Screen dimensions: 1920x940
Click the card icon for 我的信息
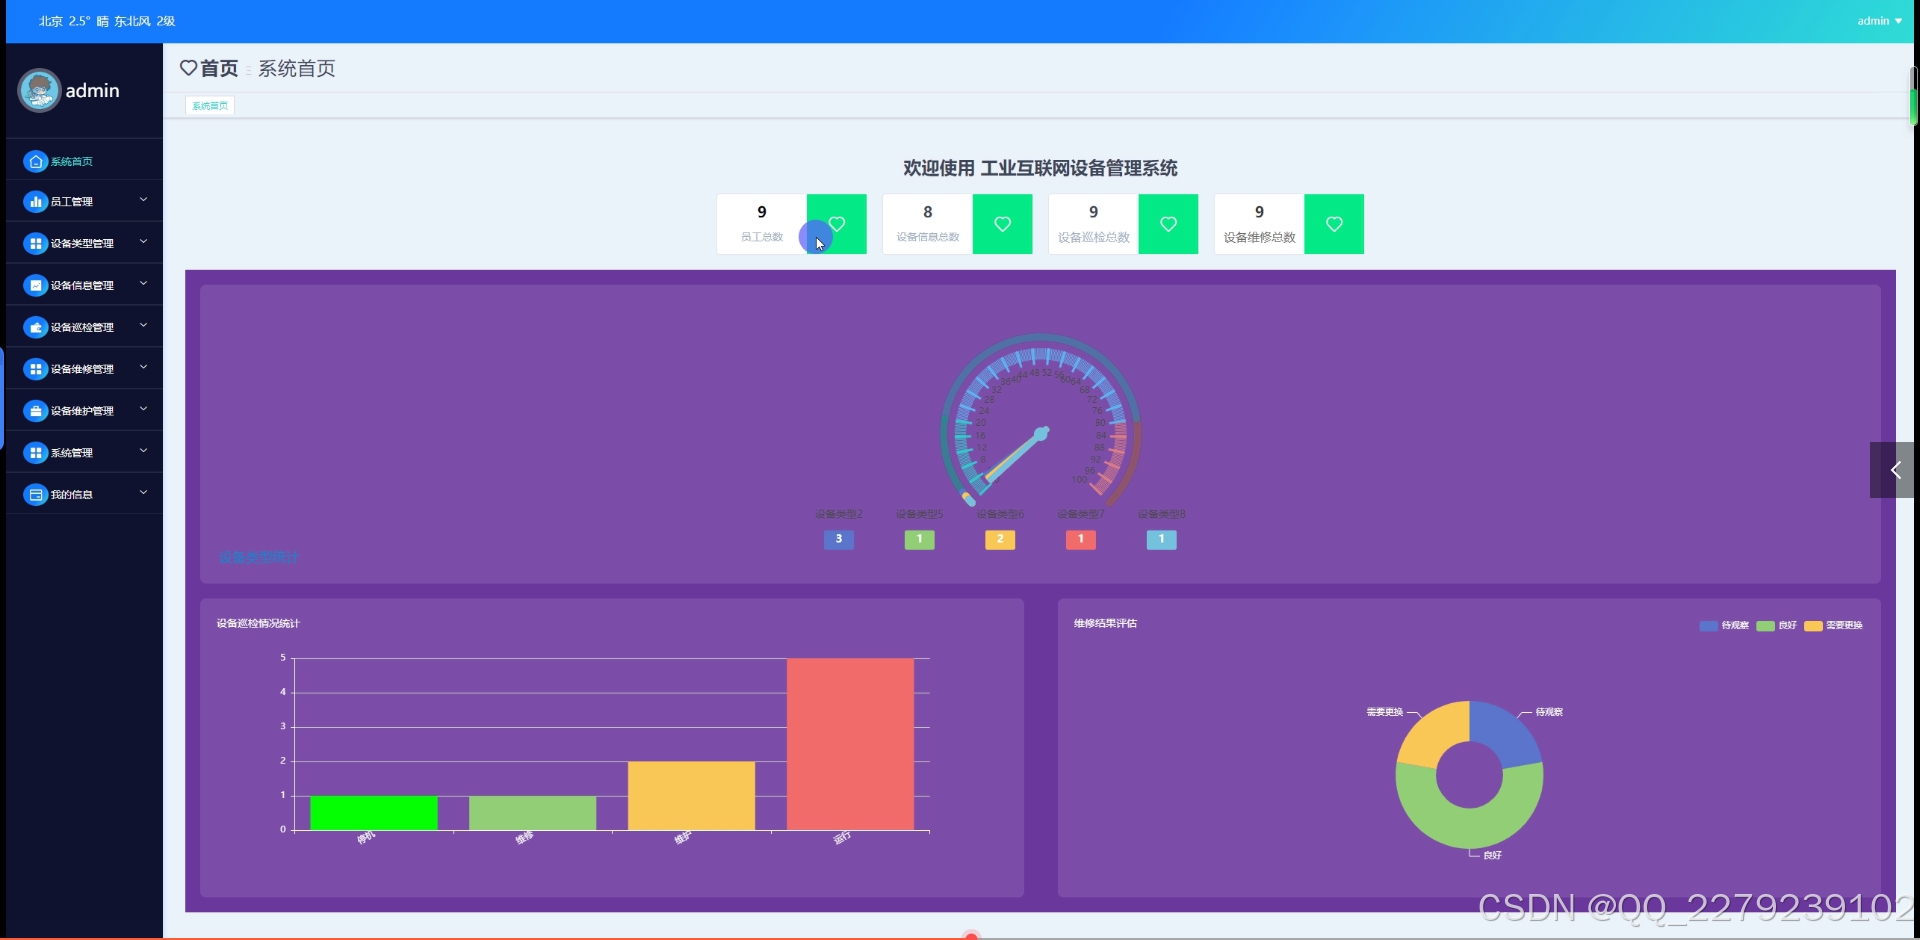36,495
